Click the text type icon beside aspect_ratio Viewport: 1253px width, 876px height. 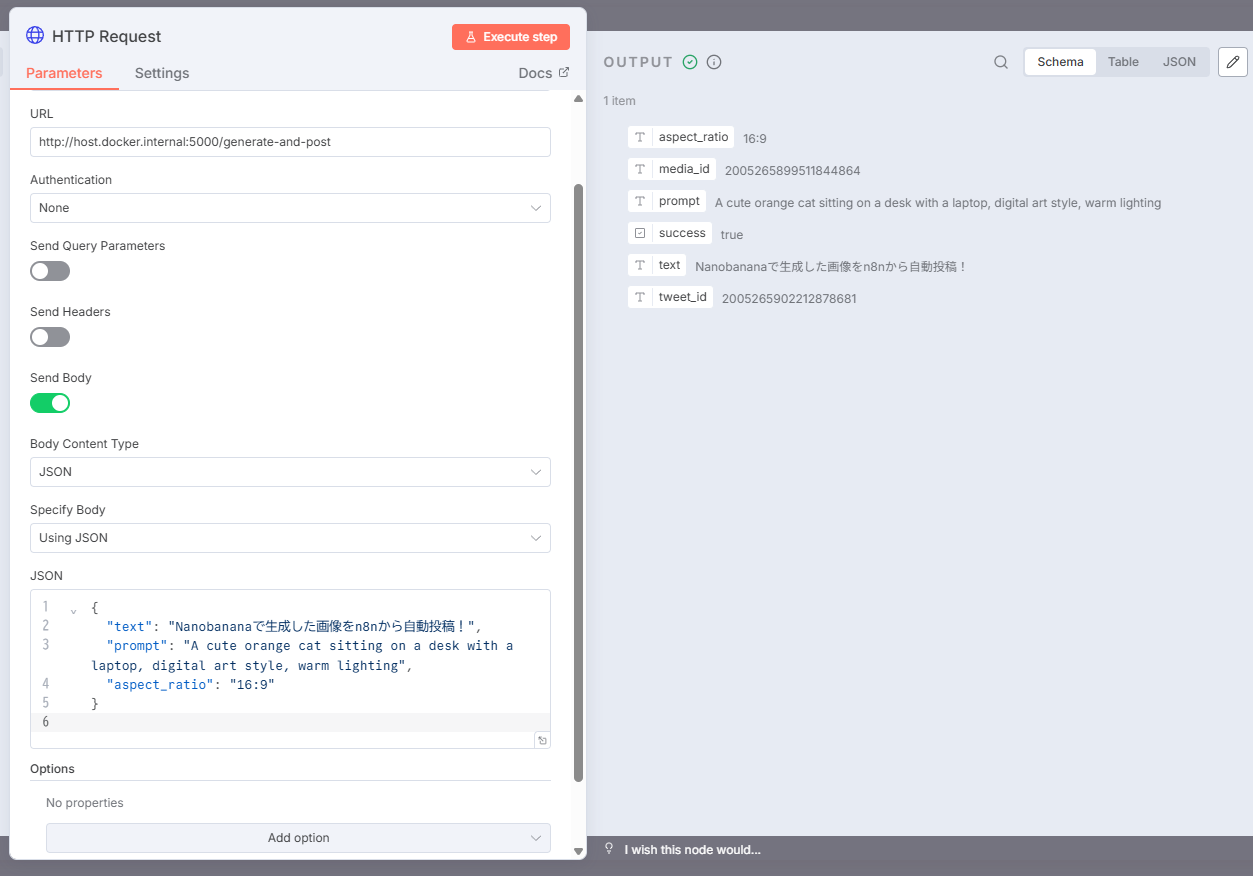pyautogui.click(x=640, y=137)
